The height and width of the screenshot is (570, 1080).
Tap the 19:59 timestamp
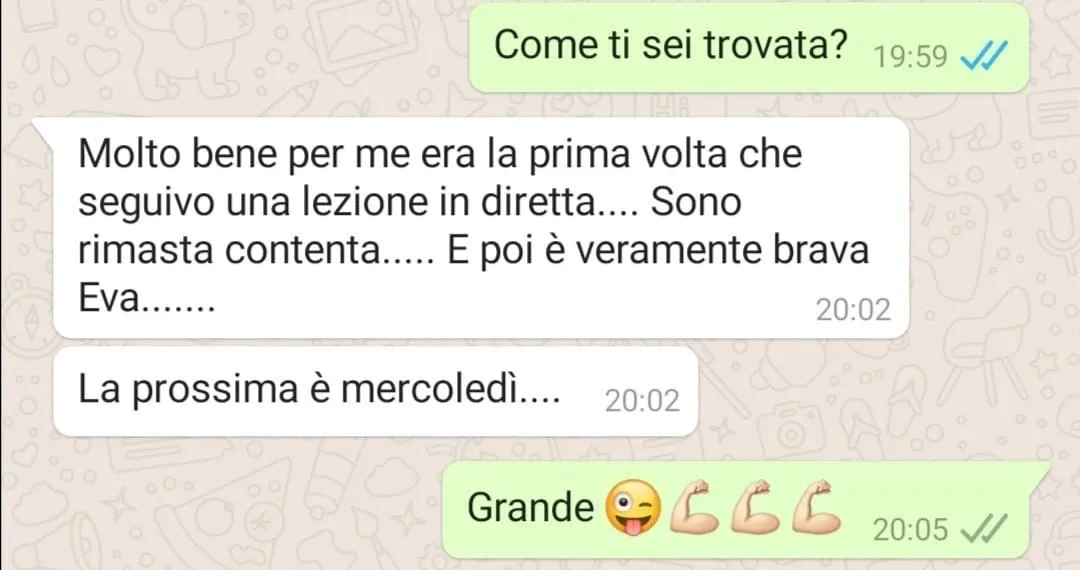(910, 57)
